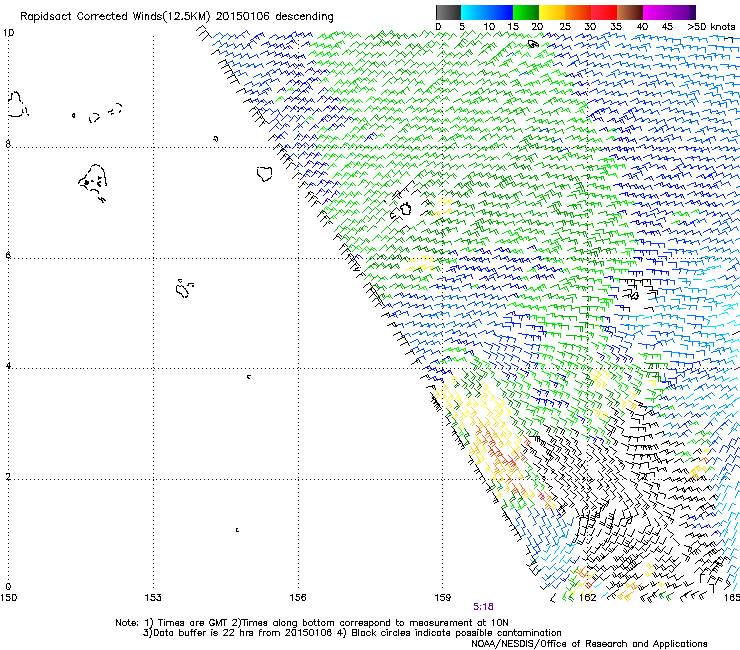Click the longitude label '150'
The height and width of the screenshot is (650, 740).
tap(8, 598)
